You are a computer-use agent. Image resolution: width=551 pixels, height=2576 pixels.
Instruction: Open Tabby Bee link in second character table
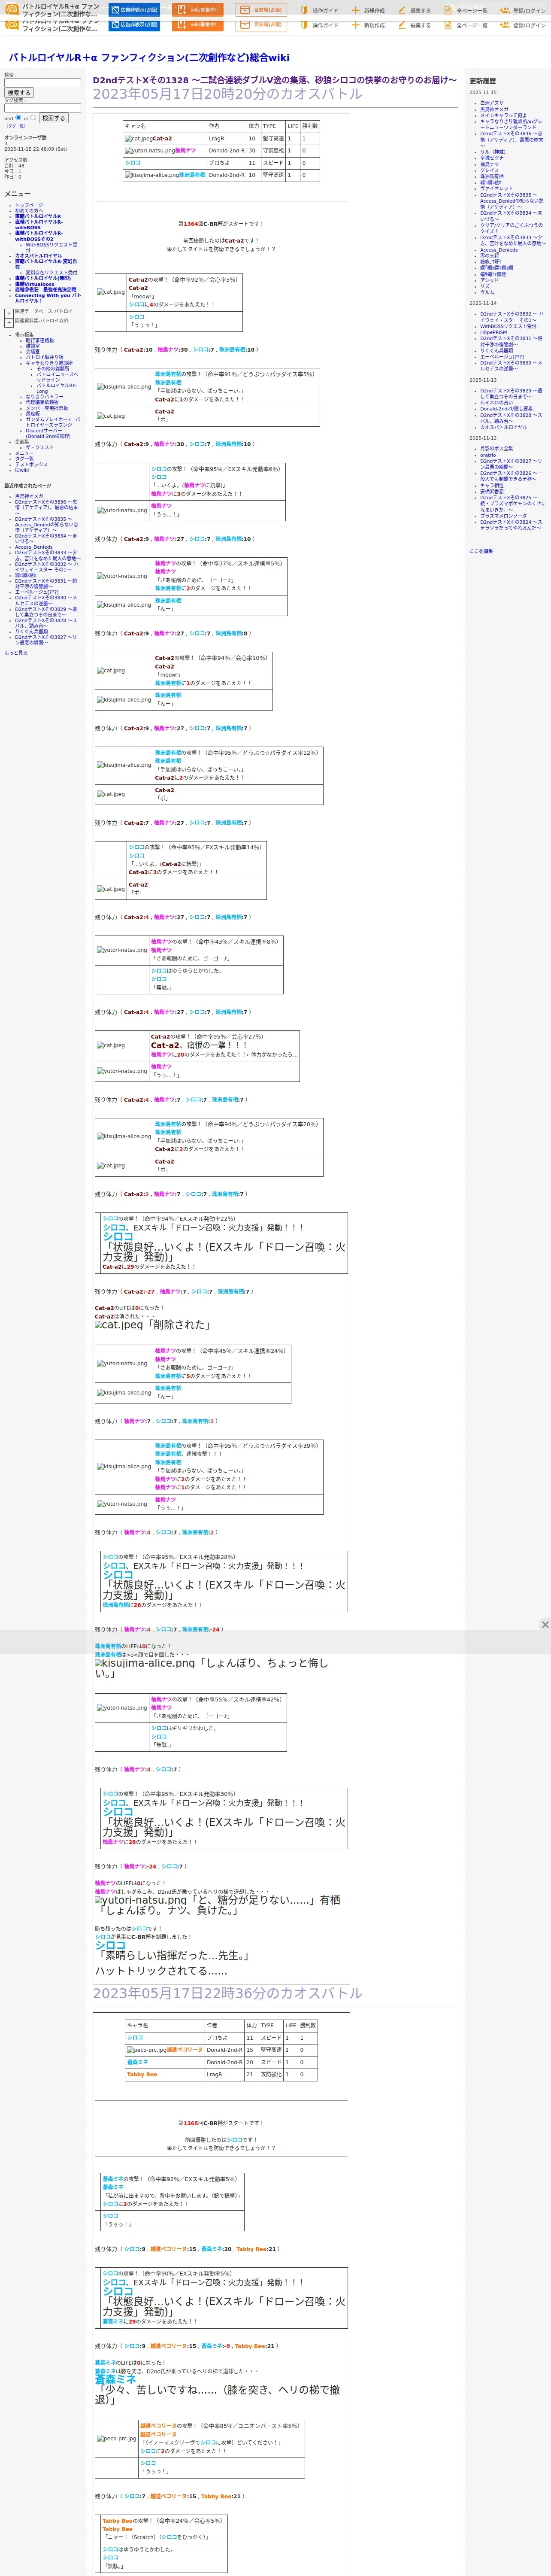pyautogui.click(x=142, y=2074)
